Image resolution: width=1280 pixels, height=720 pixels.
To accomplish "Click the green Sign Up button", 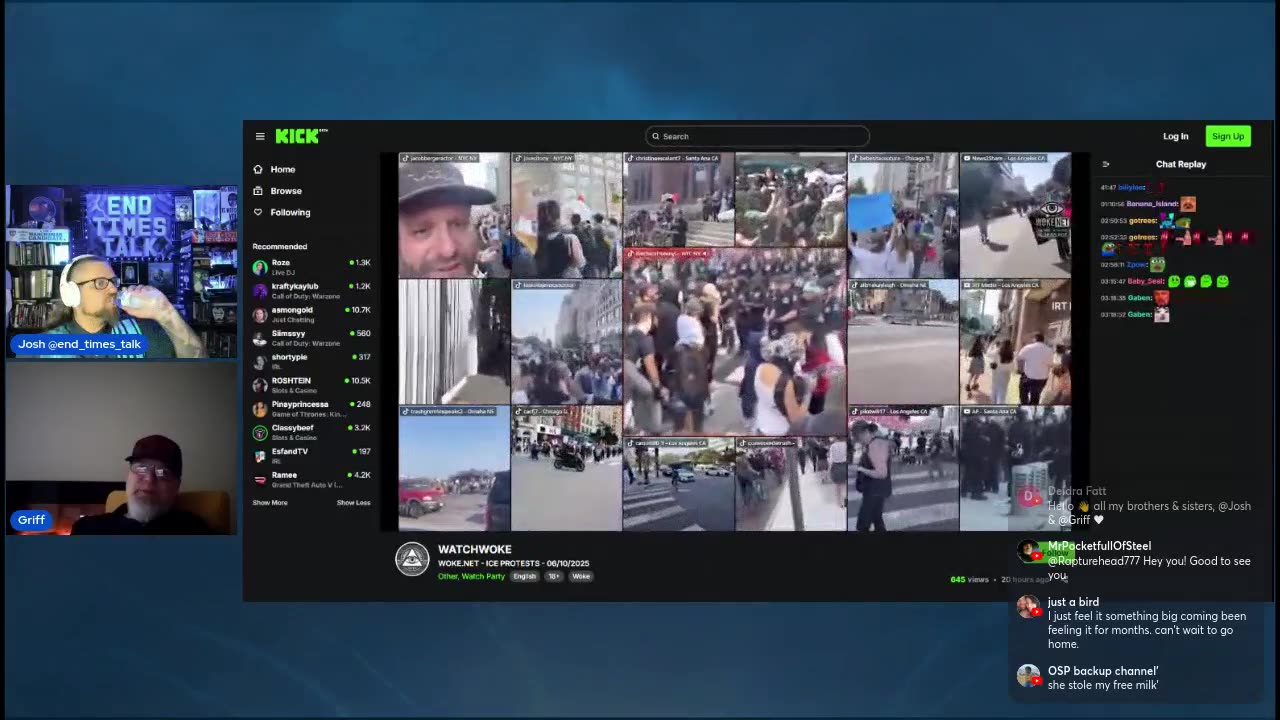I will pos(1228,136).
